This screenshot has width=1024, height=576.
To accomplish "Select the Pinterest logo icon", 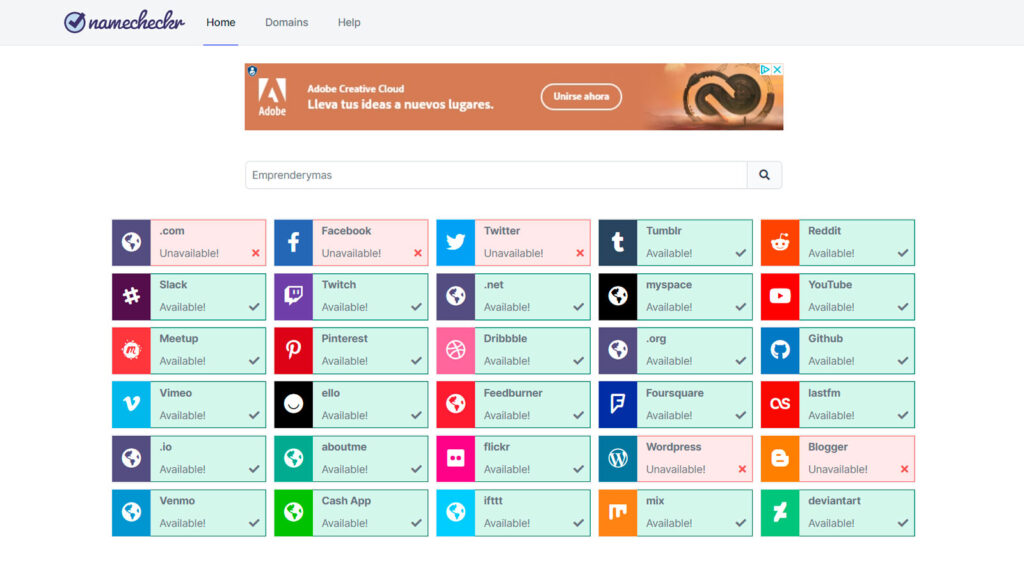I will click(x=293, y=351).
